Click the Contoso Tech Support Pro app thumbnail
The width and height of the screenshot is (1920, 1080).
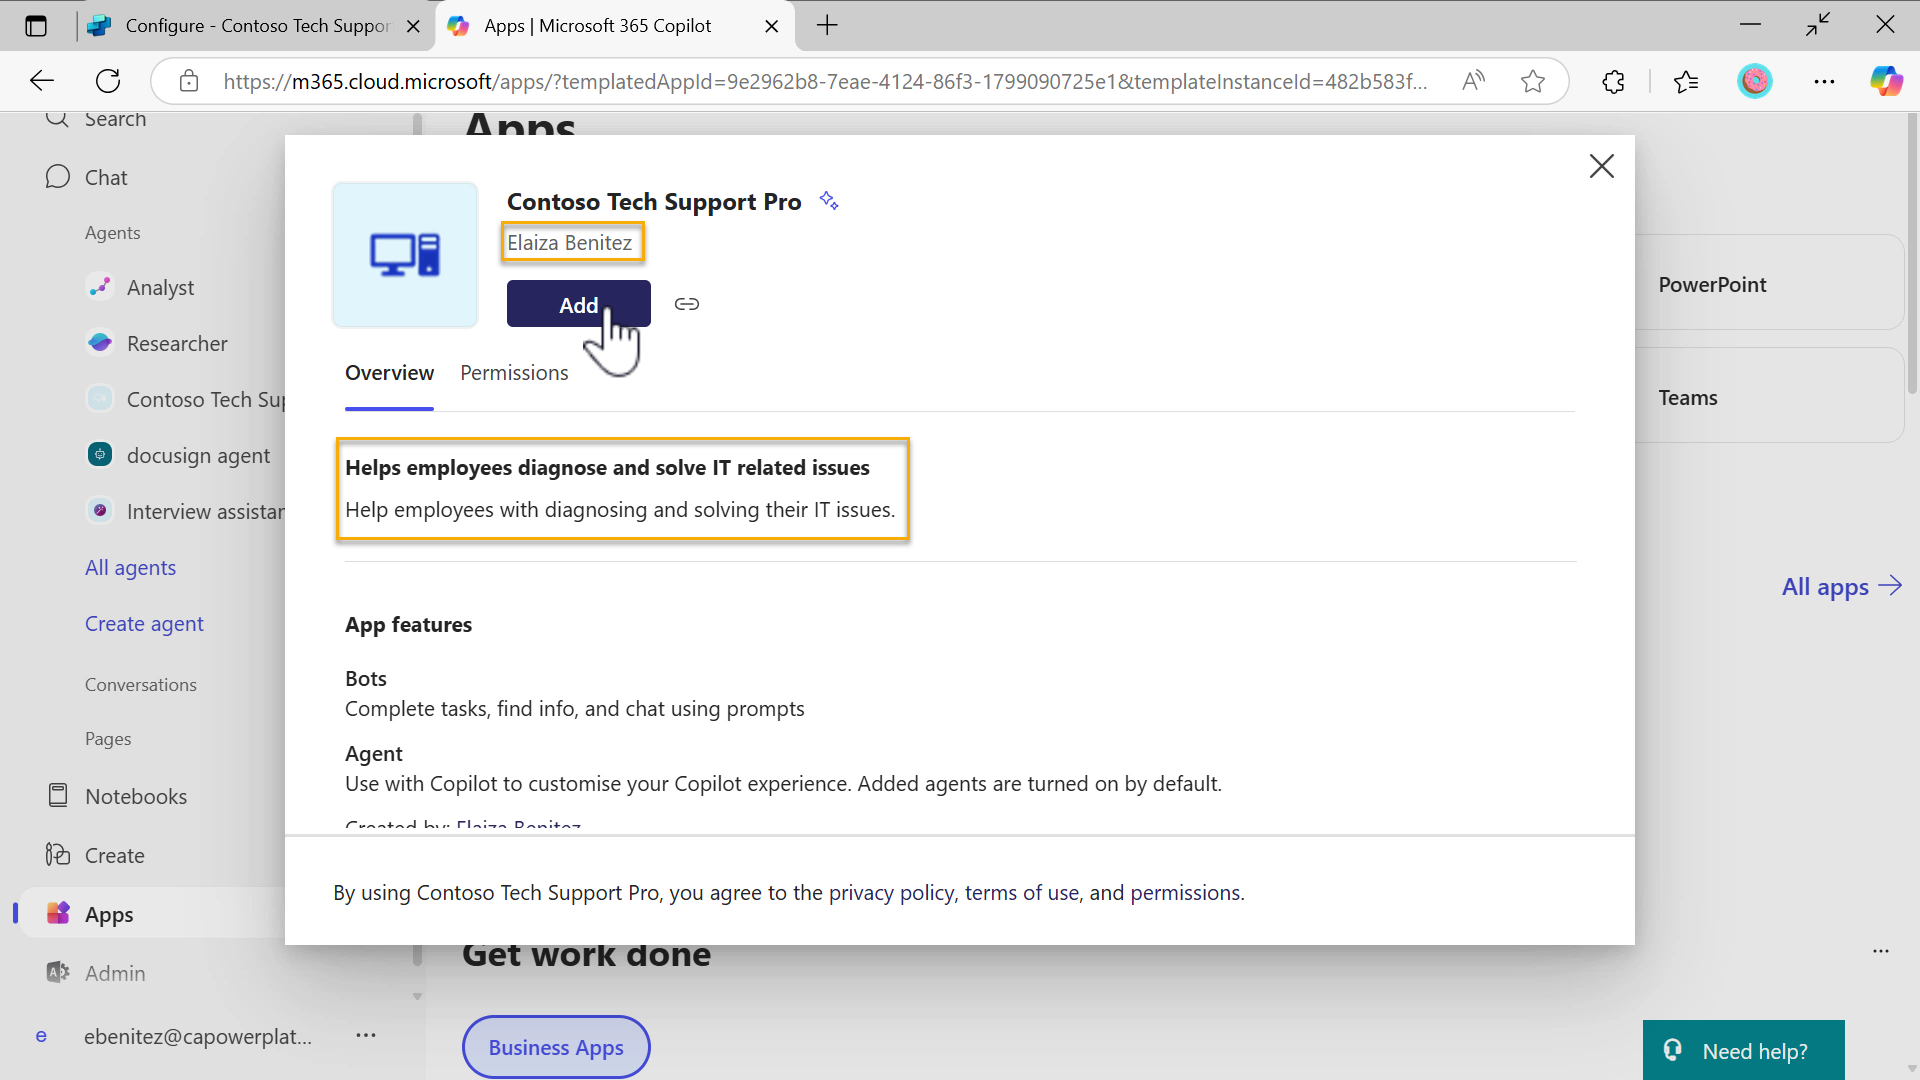point(405,254)
